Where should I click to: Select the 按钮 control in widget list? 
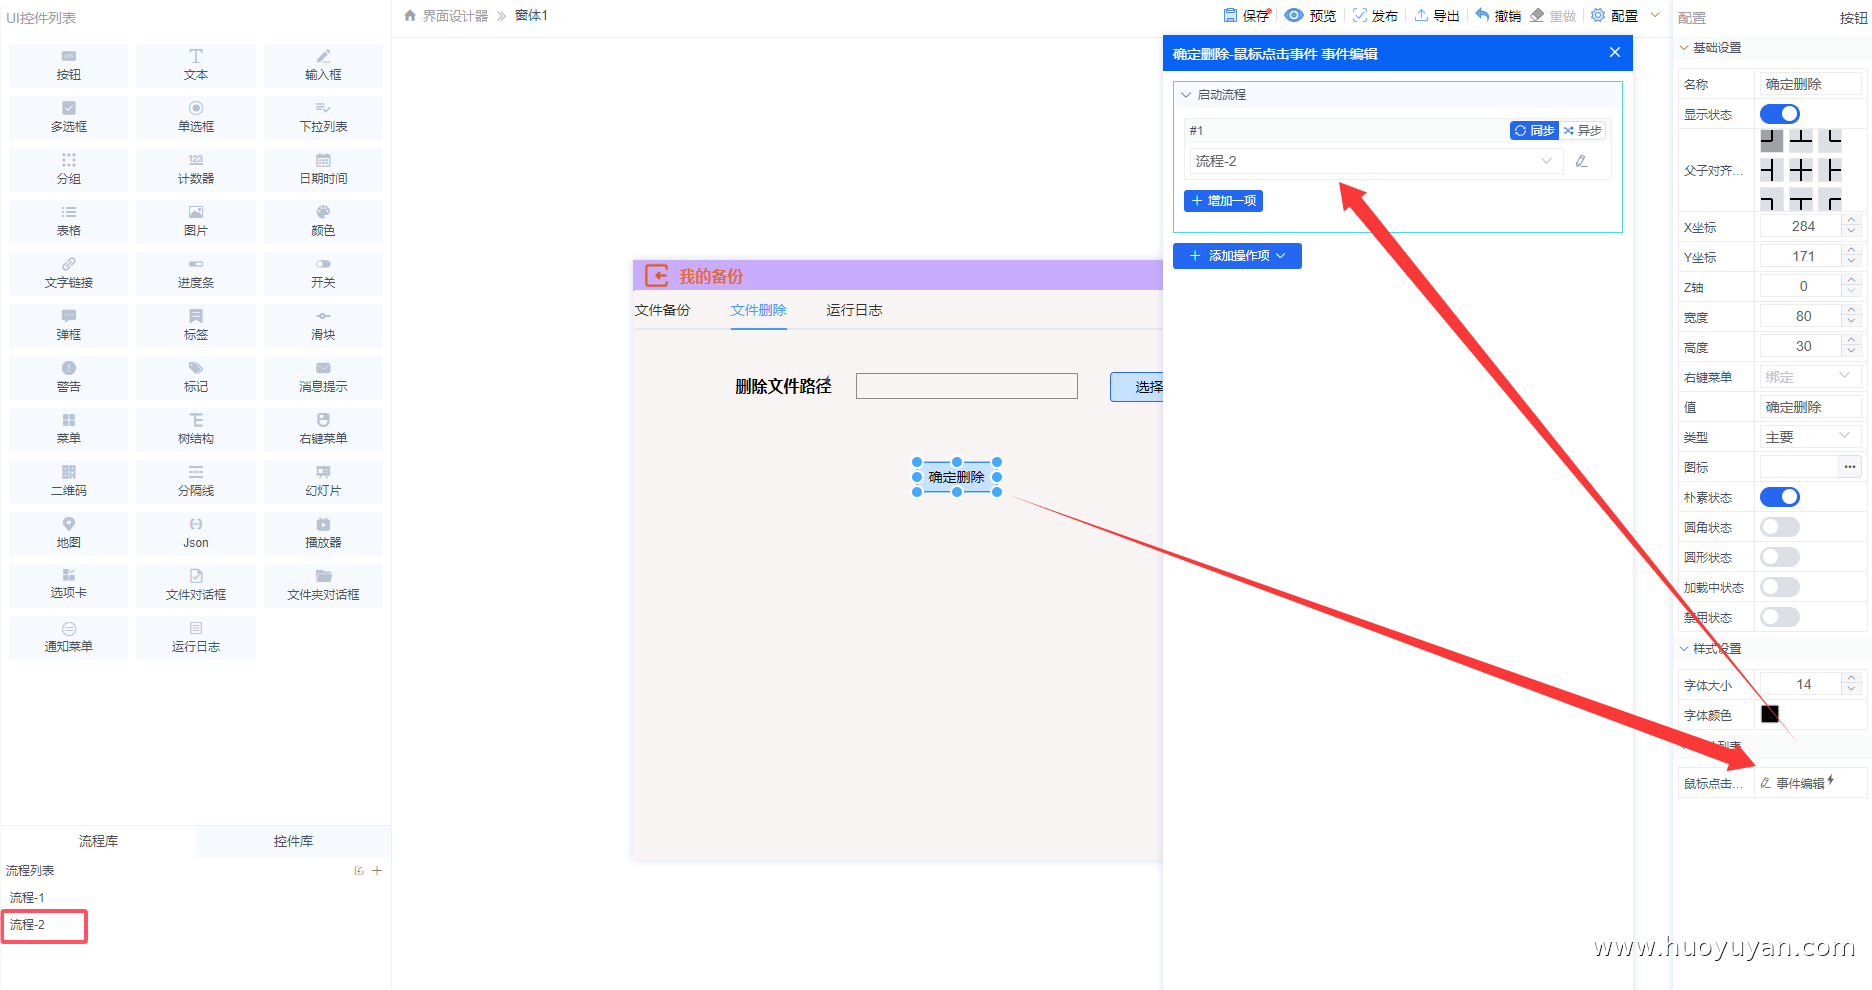(x=68, y=66)
